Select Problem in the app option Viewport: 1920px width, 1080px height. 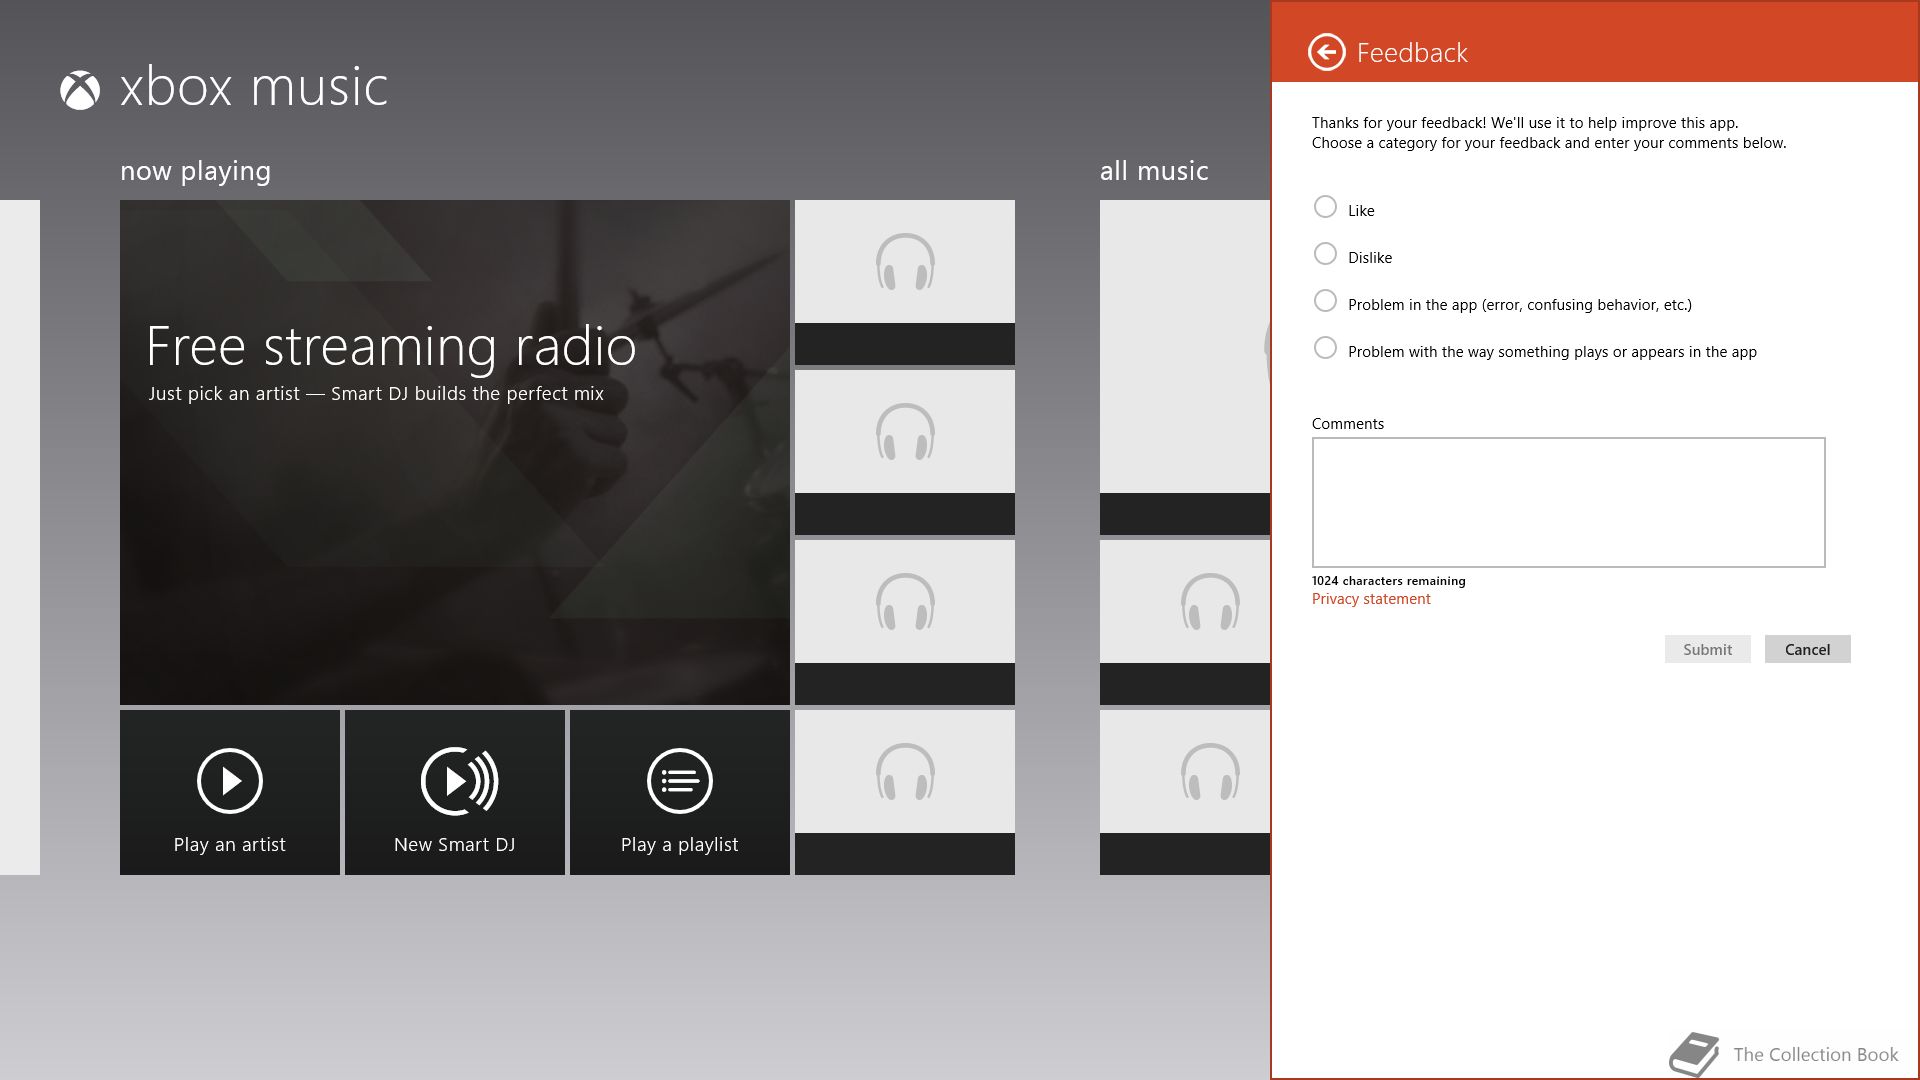click(1325, 301)
